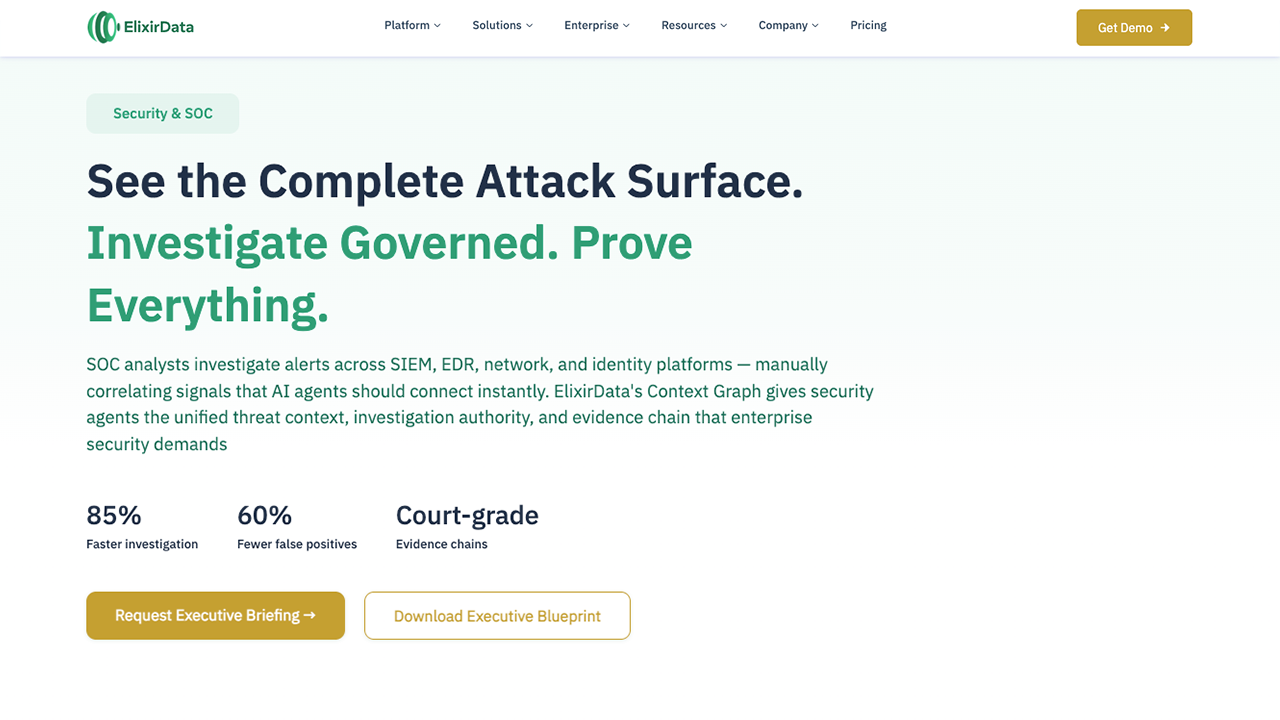The image size is (1280, 720).
Task: Go to the Pricing page
Action: 868,26
